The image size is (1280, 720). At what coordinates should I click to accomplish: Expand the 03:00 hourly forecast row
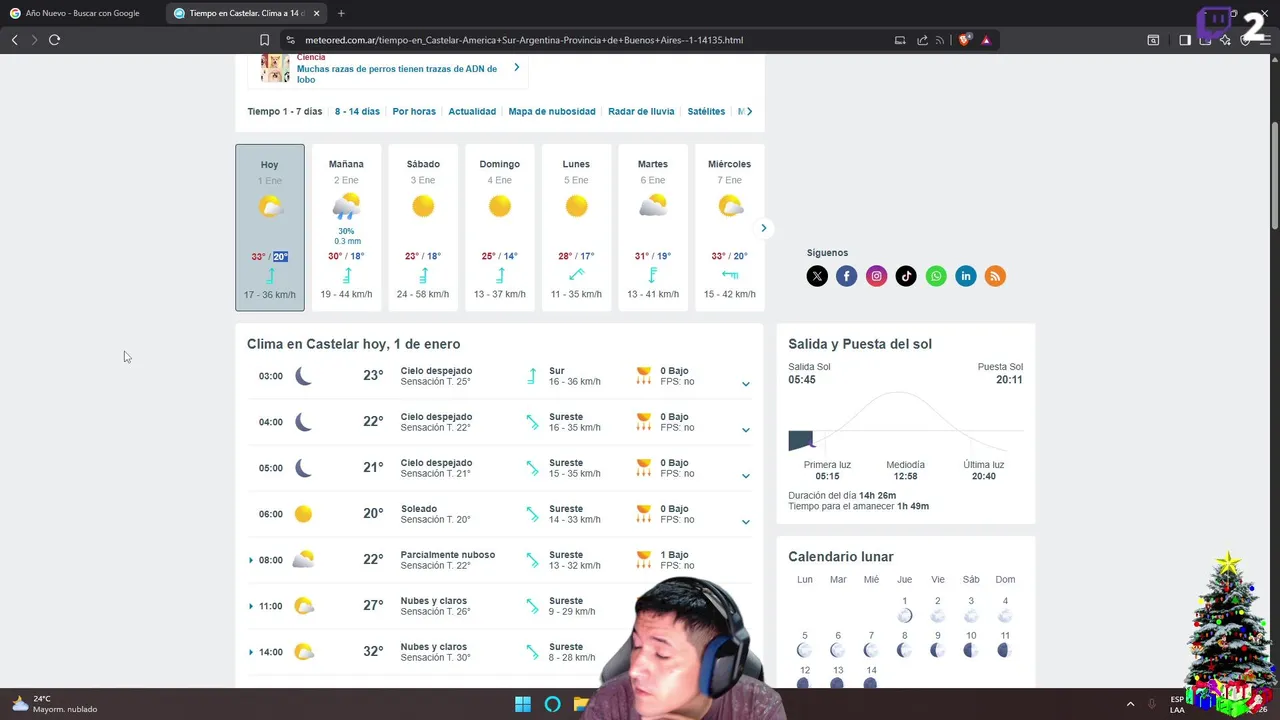point(745,384)
